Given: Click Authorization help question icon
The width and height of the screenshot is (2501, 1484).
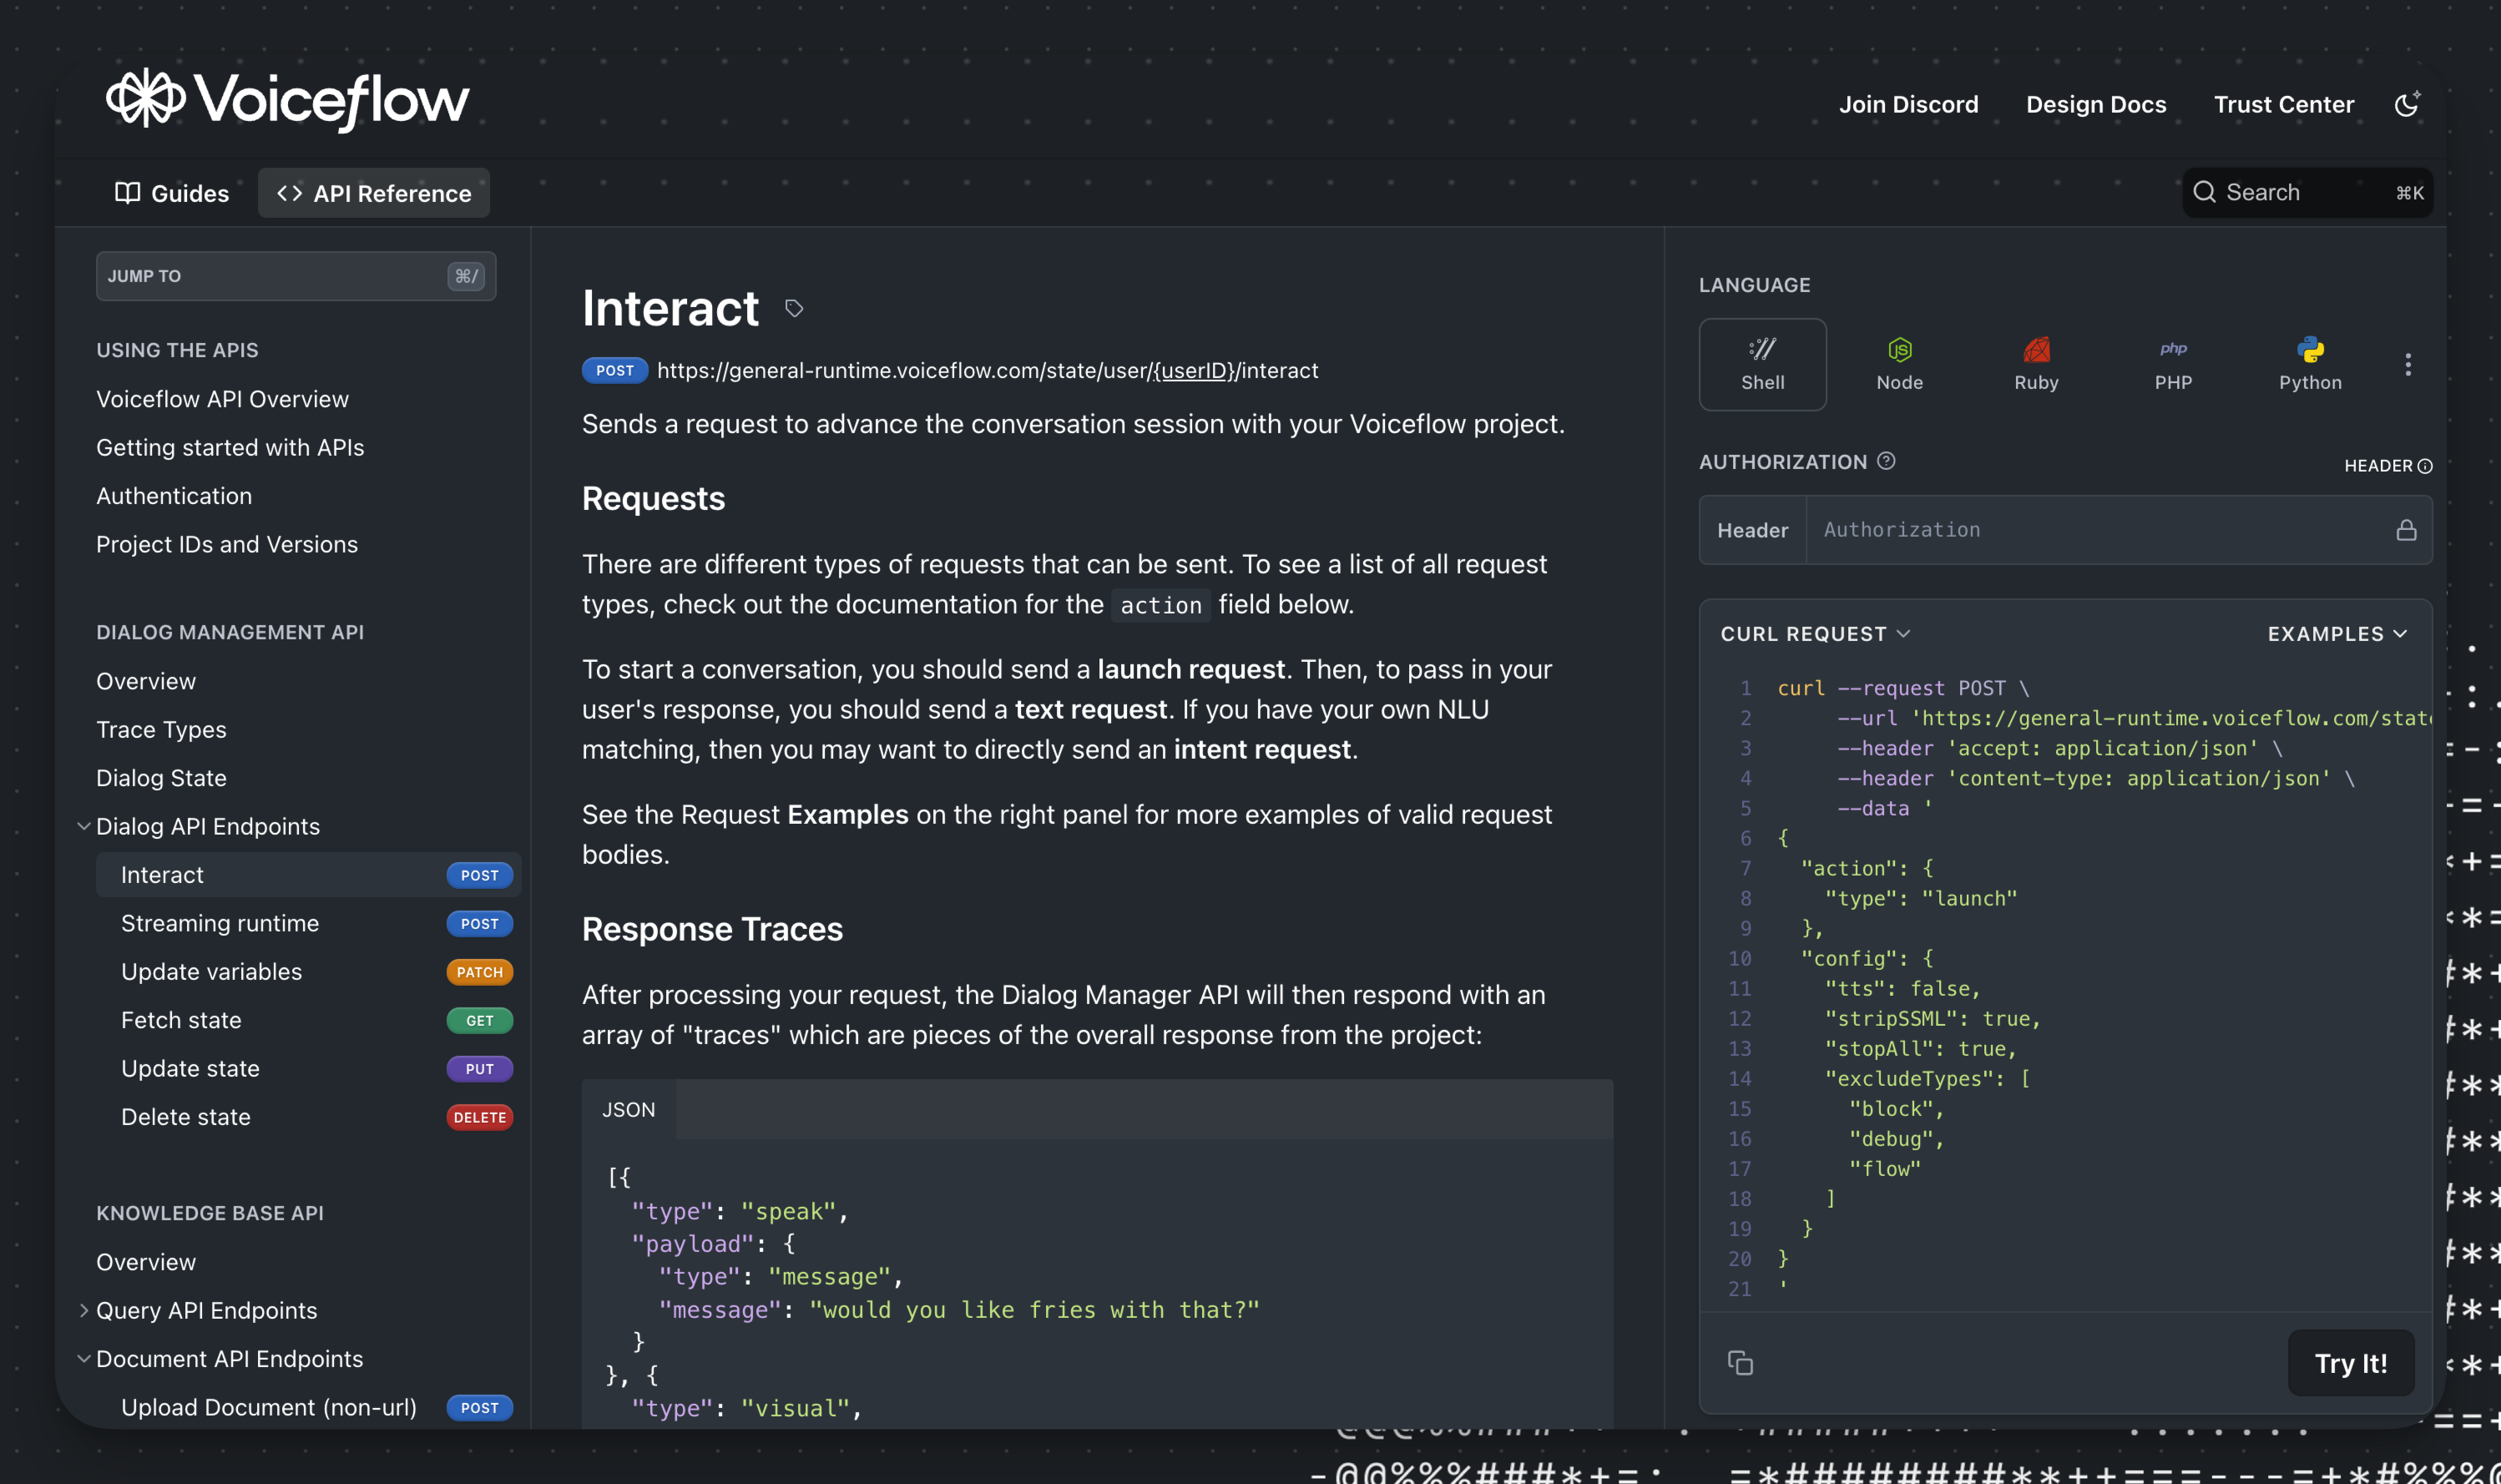Looking at the screenshot, I should click(1886, 461).
